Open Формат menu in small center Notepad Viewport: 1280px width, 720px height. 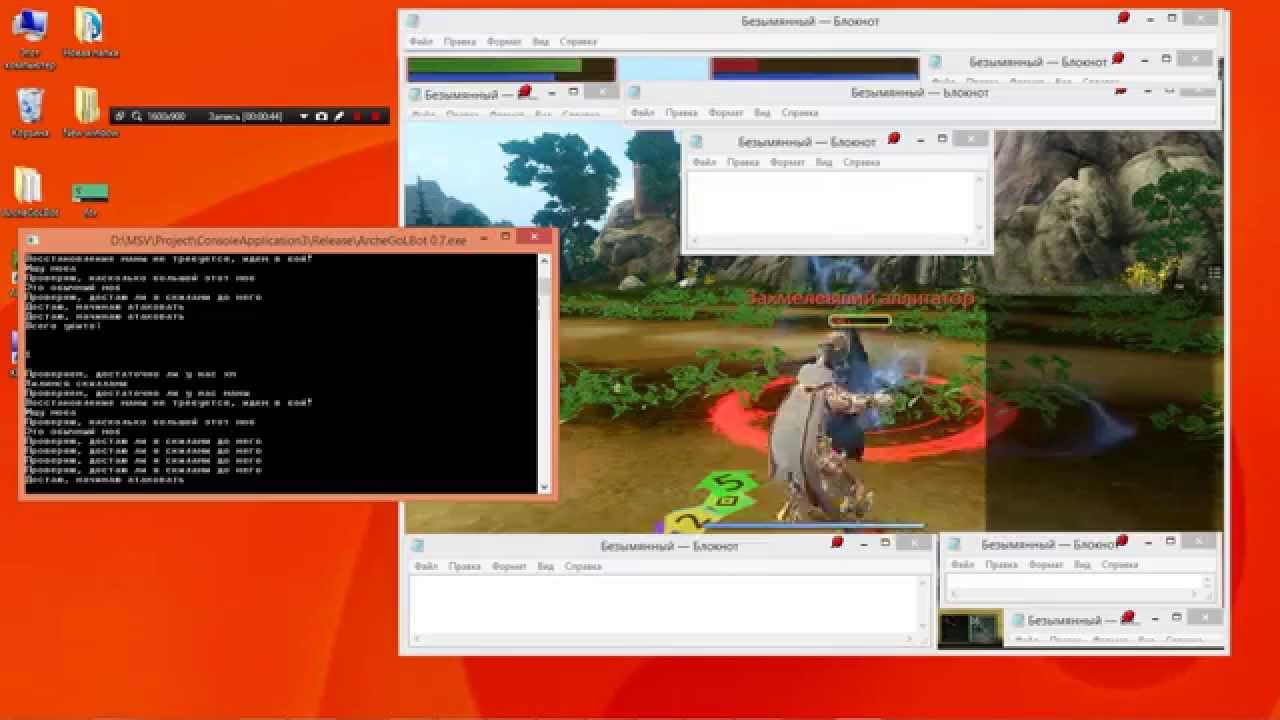(x=787, y=162)
